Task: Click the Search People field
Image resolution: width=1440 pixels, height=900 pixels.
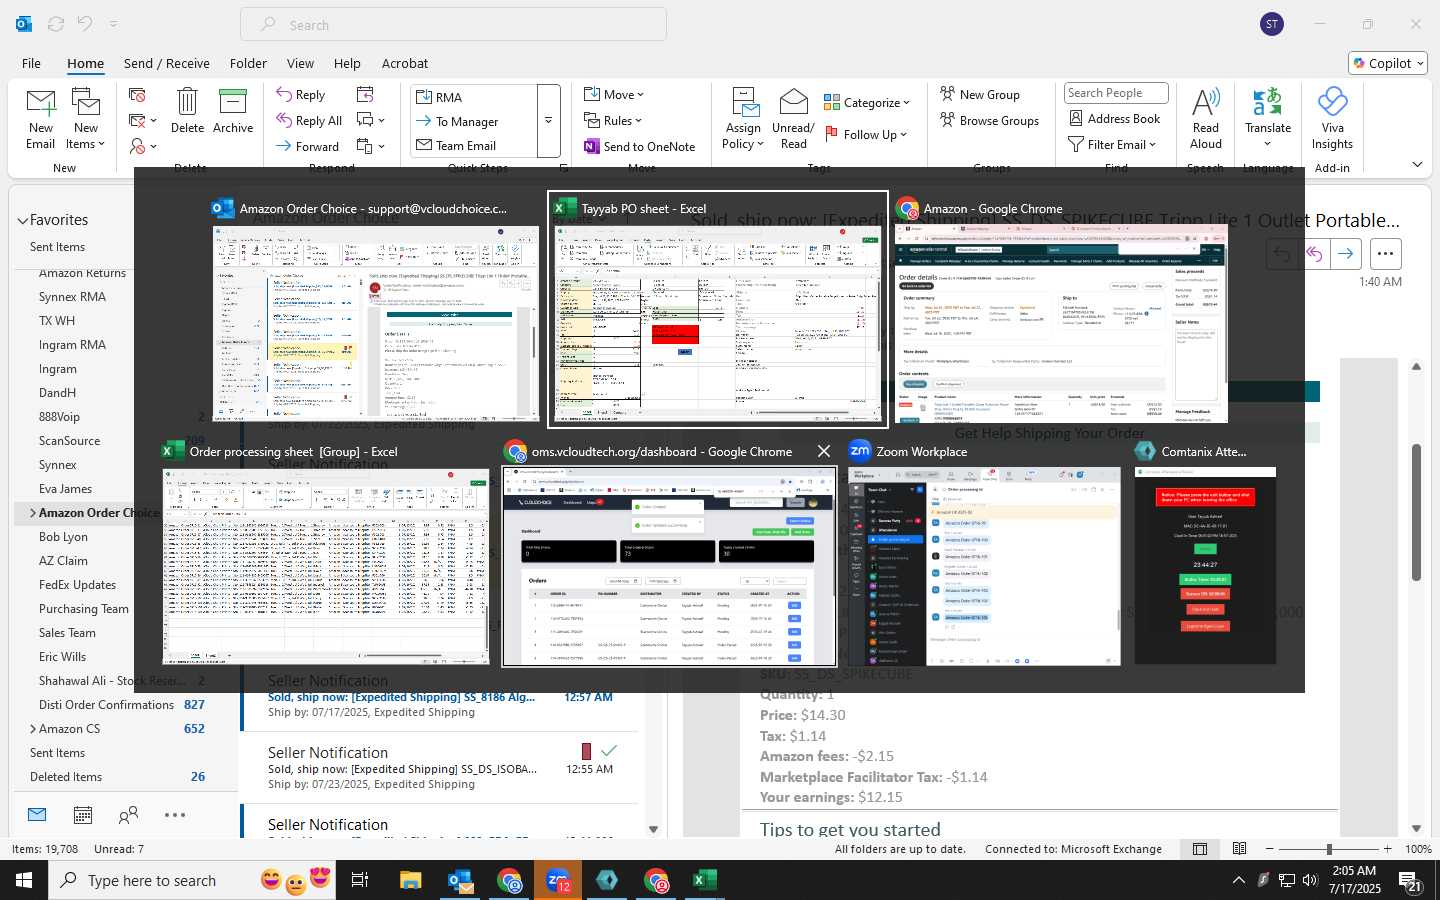Action: tap(1116, 93)
